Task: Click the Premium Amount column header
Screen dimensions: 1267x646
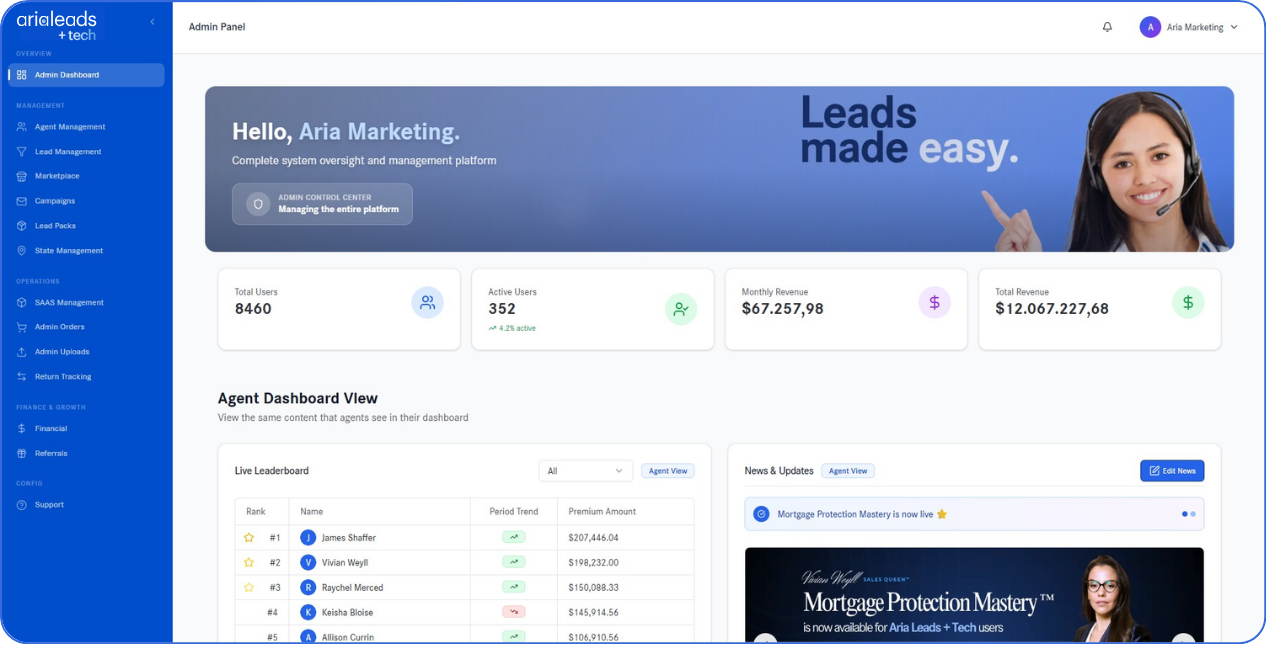Action: click(x=602, y=511)
